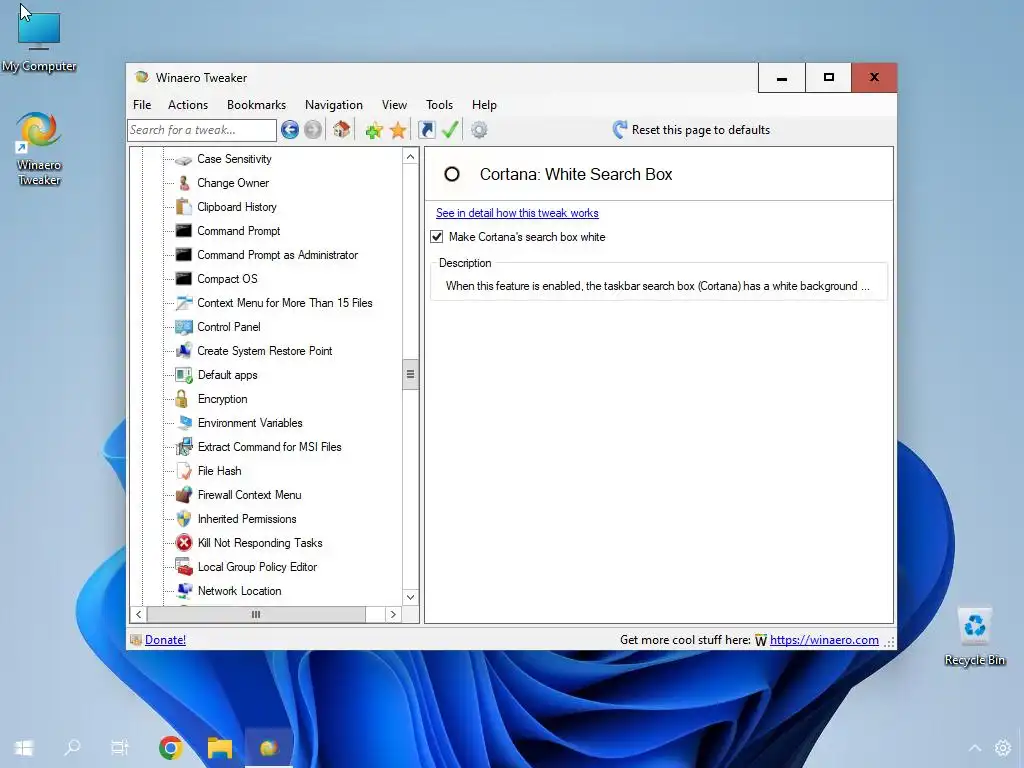Click the green checkmark toolbar icon

click(x=450, y=130)
